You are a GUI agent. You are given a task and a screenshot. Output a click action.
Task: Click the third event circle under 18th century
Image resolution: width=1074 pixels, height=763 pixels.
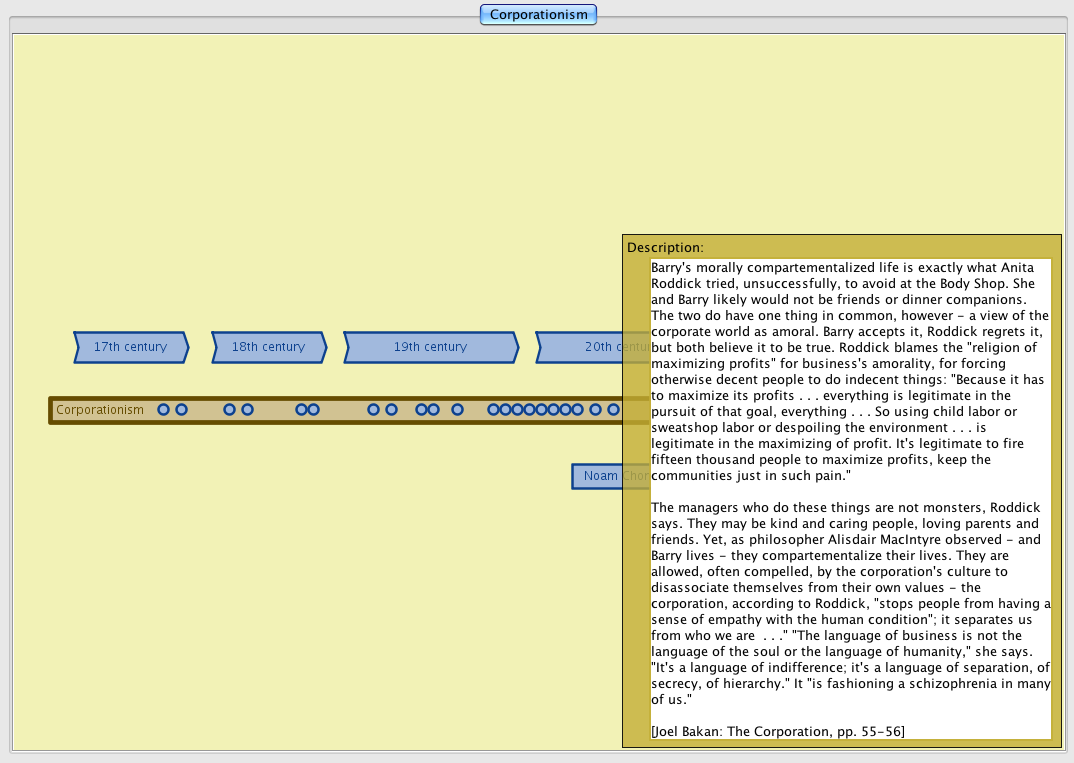(301, 410)
